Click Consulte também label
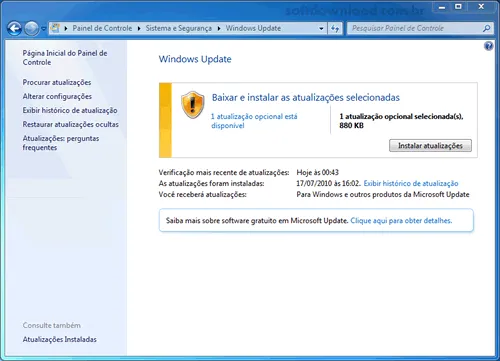The height and width of the screenshot is (361, 500). tap(51, 325)
